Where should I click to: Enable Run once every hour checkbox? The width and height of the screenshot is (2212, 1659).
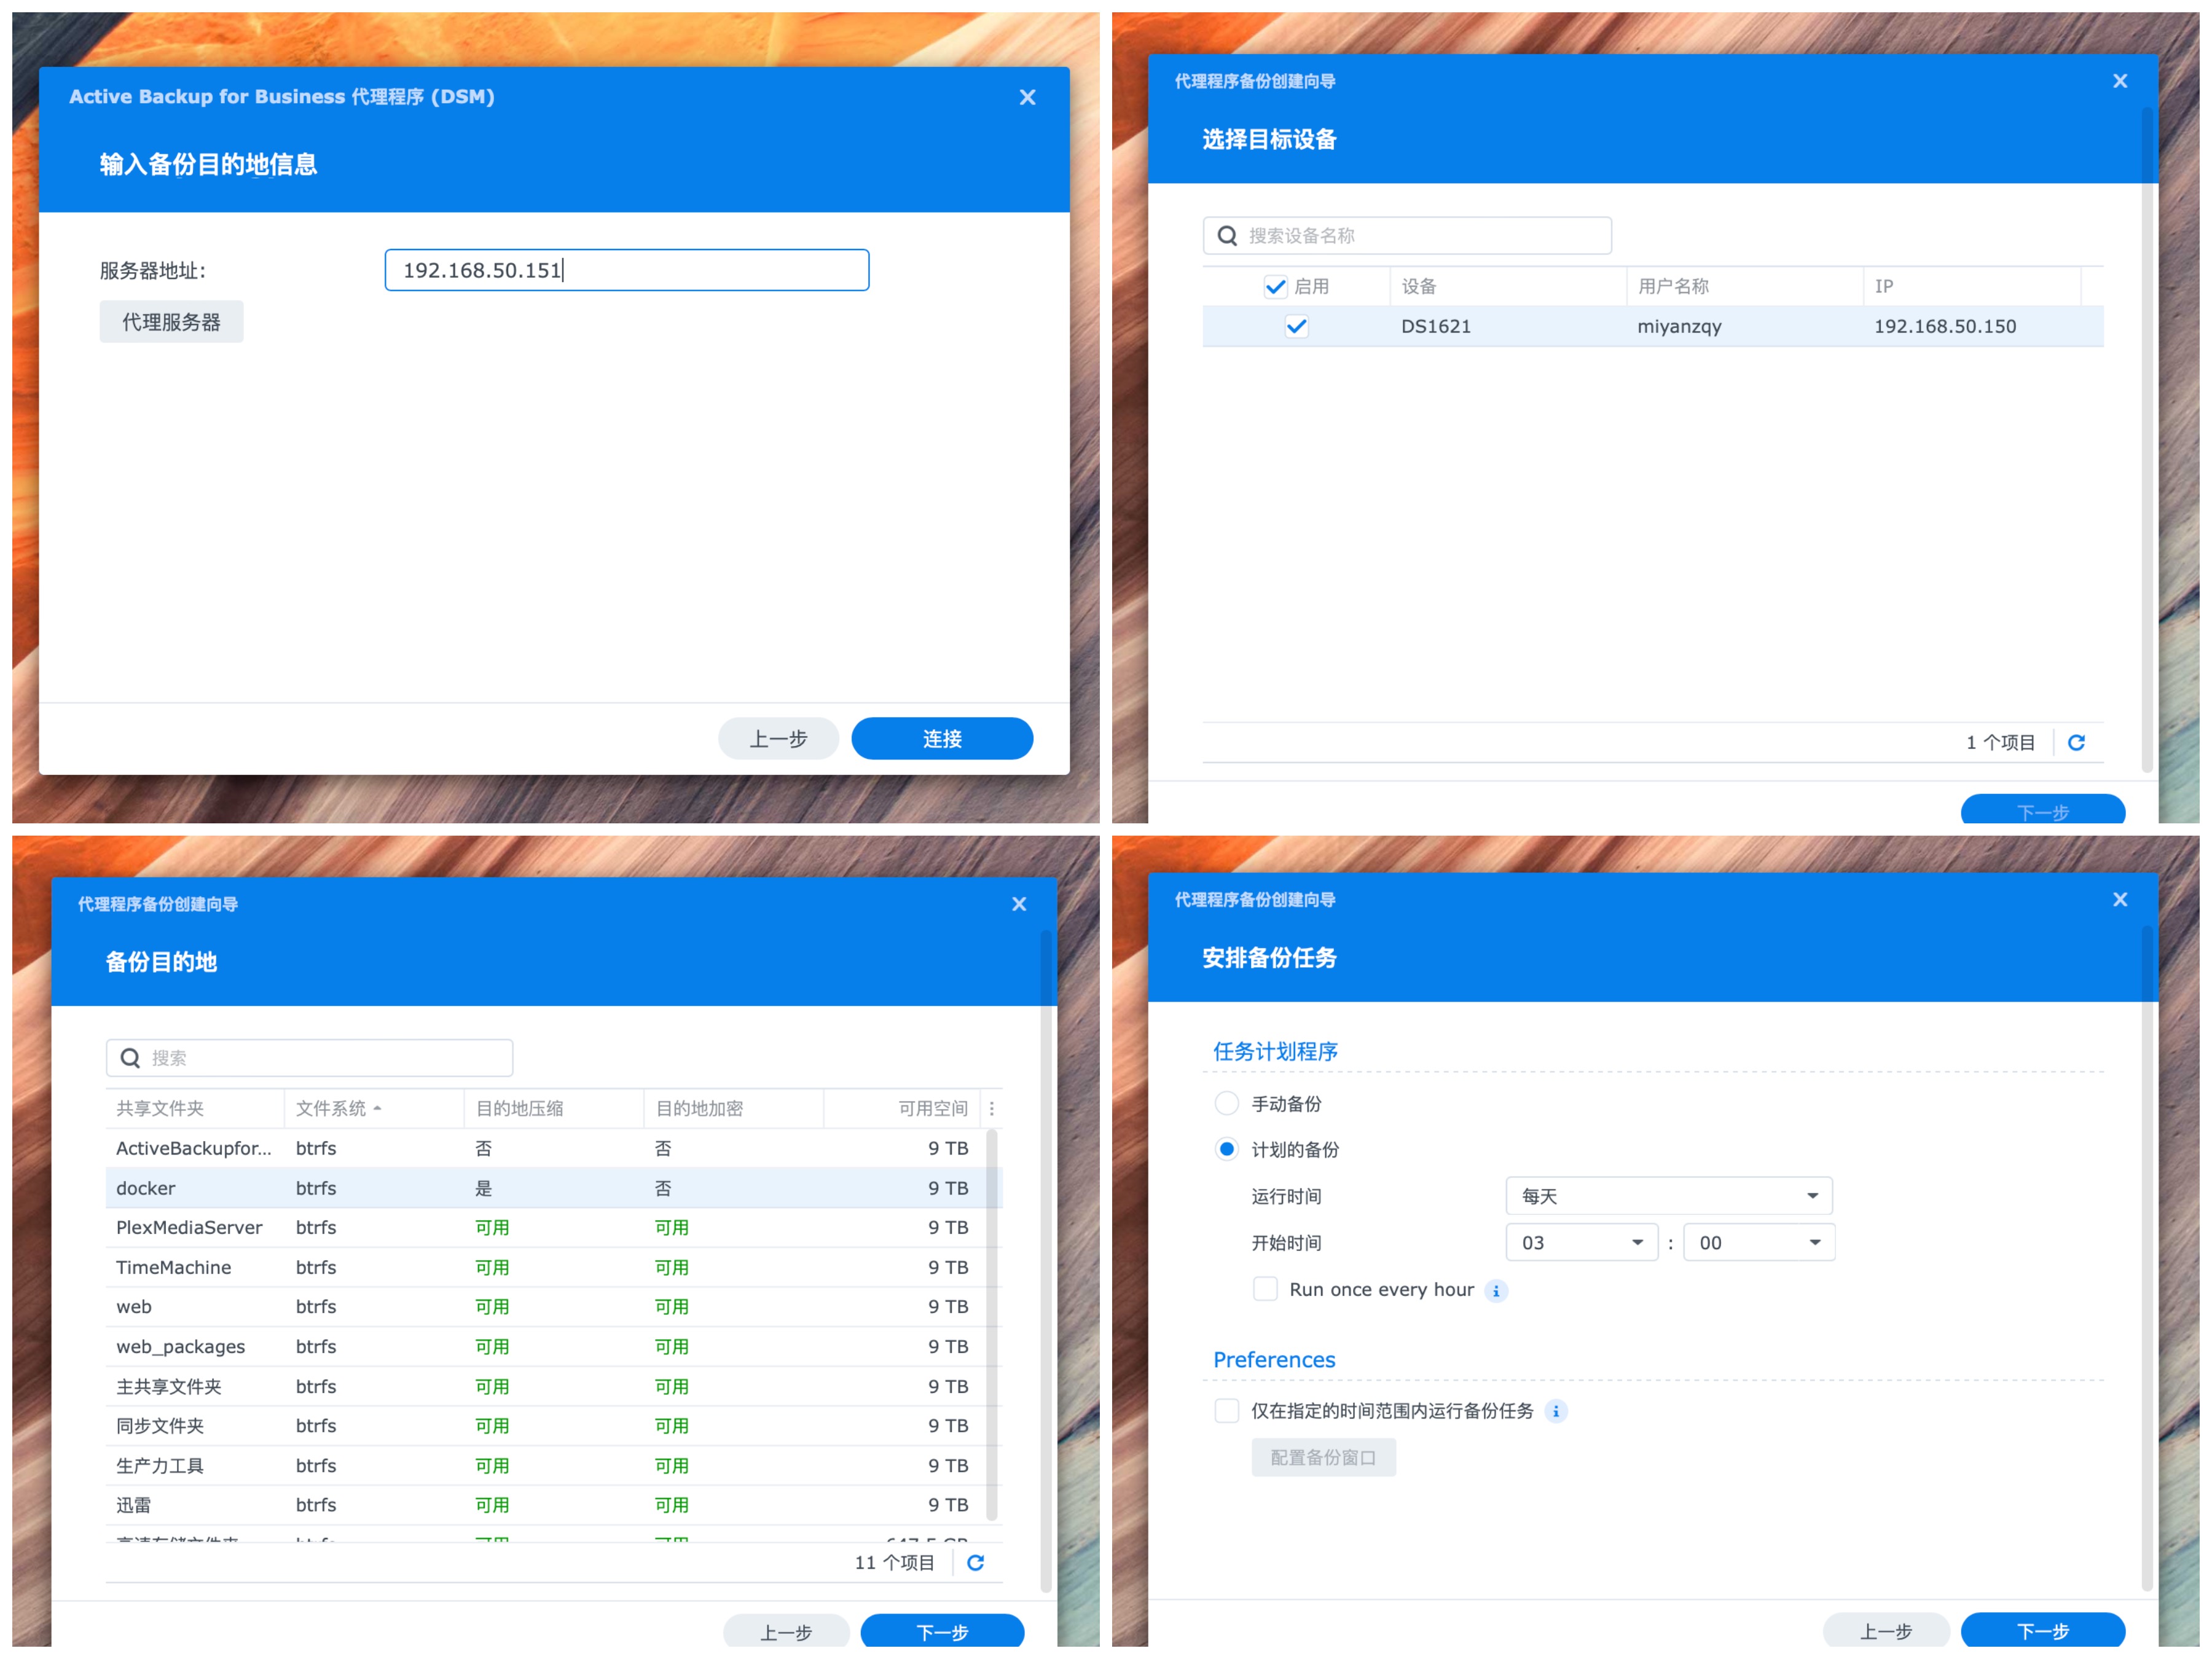click(1265, 1289)
